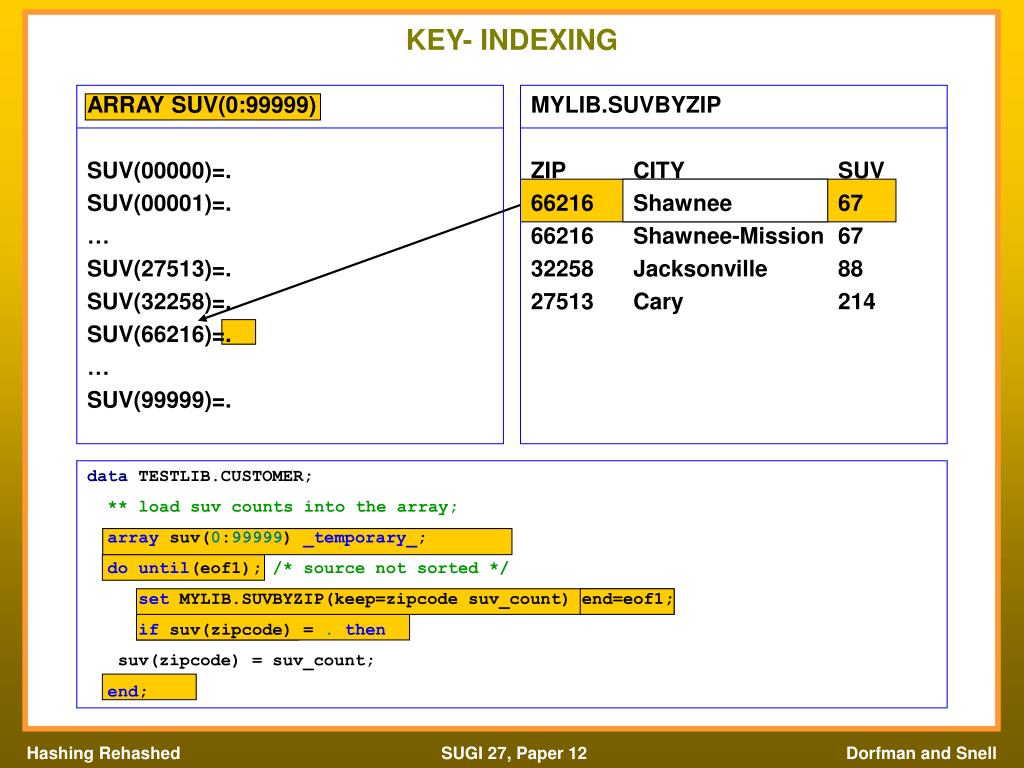The width and height of the screenshot is (1024, 768).
Task: Select the highlighted 66216 zip cell
Action: point(571,201)
